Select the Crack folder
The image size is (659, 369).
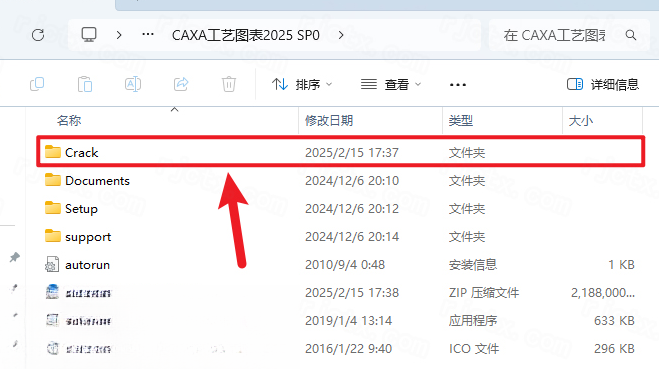(x=340, y=152)
